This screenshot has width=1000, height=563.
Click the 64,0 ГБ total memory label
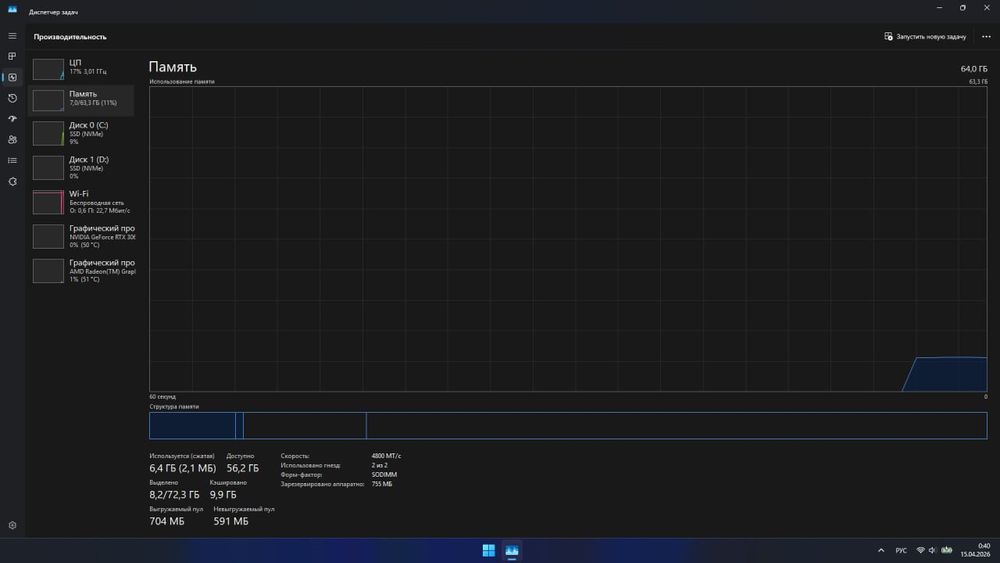tap(974, 69)
